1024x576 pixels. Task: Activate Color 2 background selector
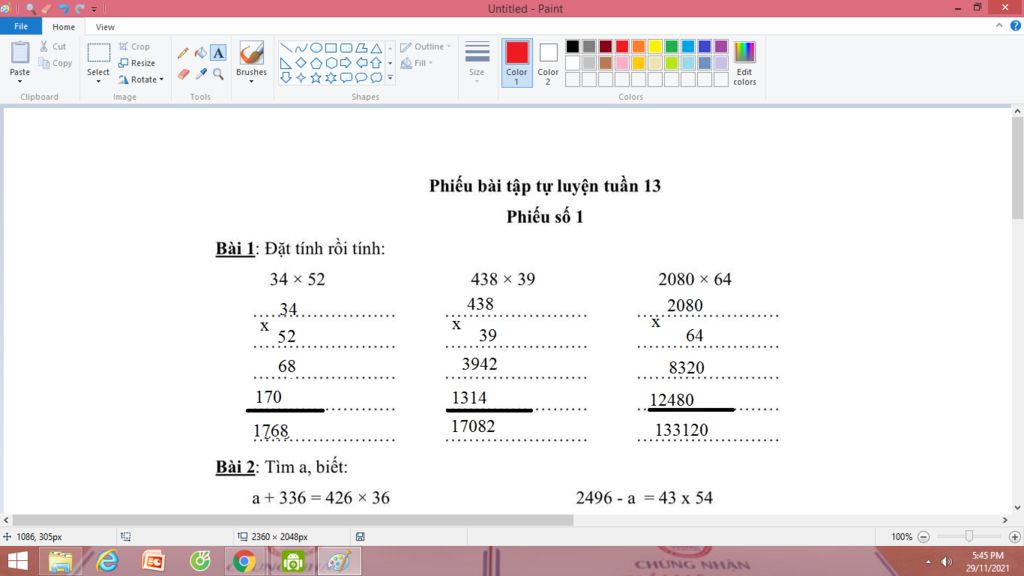pyautogui.click(x=548, y=63)
